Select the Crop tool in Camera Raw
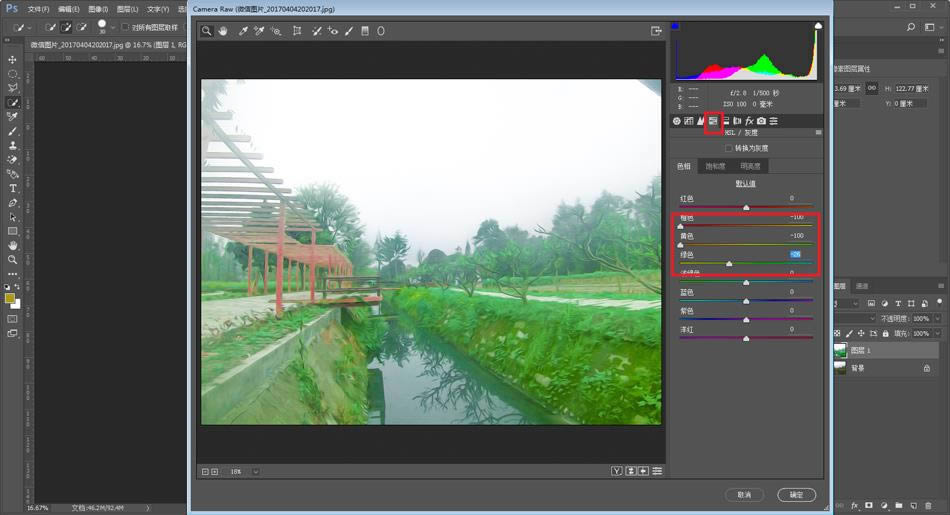The width and height of the screenshot is (950, 515). tap(297, 31)
